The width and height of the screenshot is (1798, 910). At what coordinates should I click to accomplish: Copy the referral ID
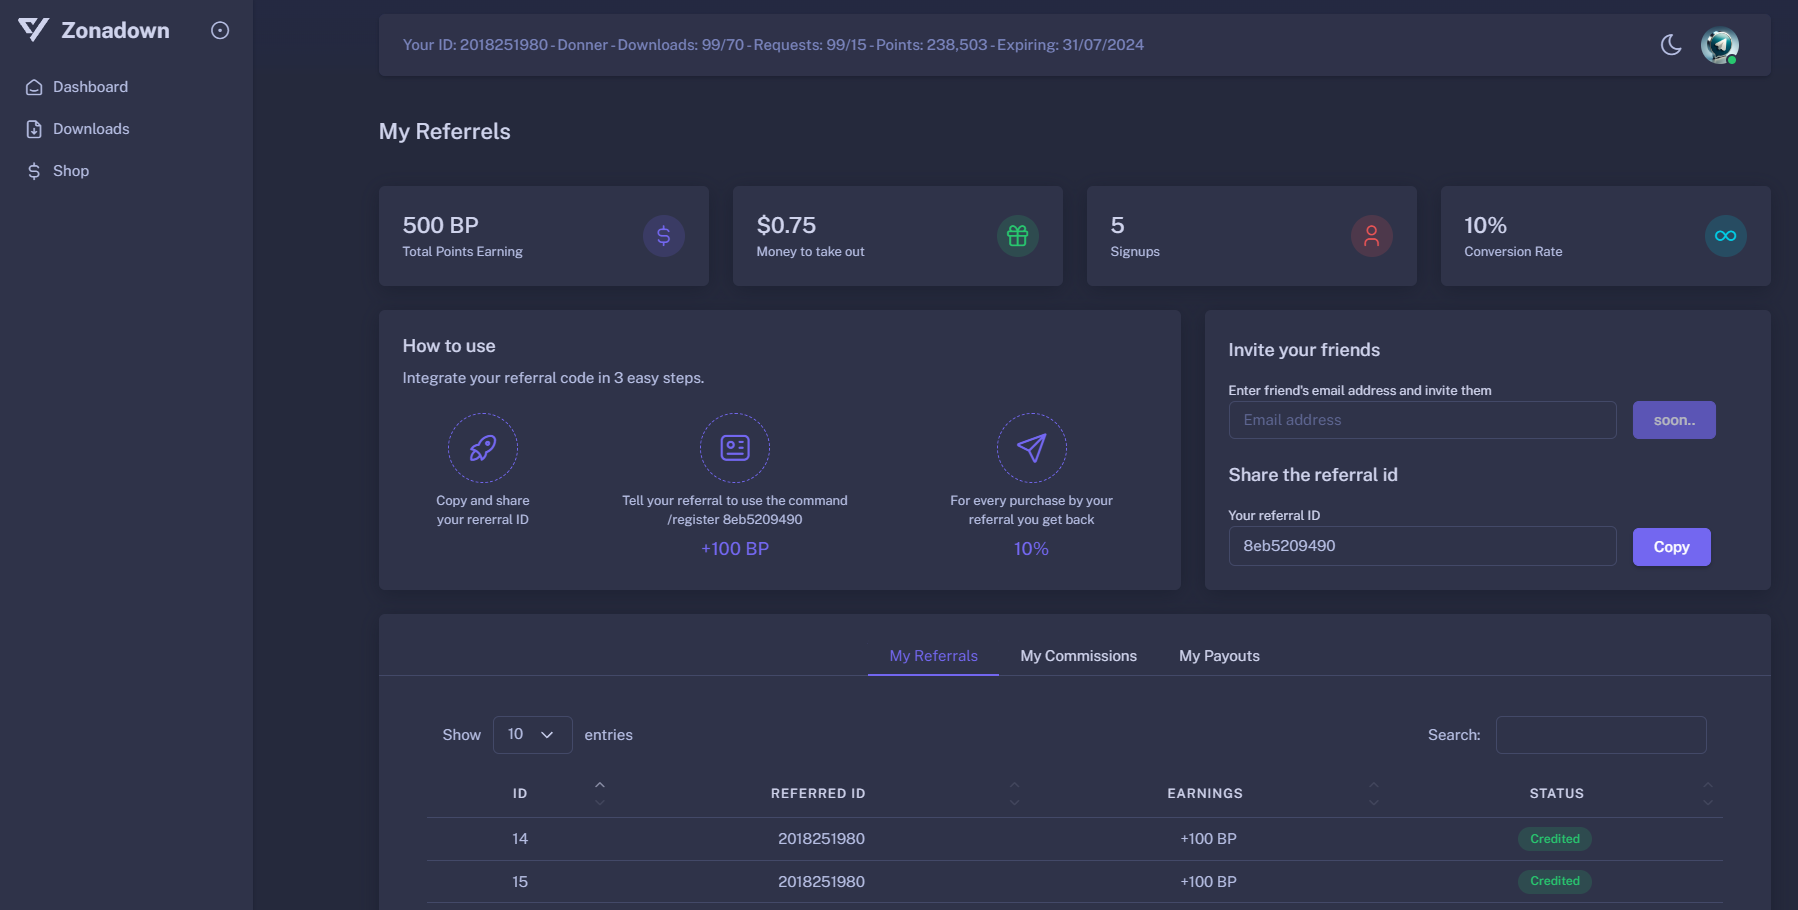tap(1672, 547)
